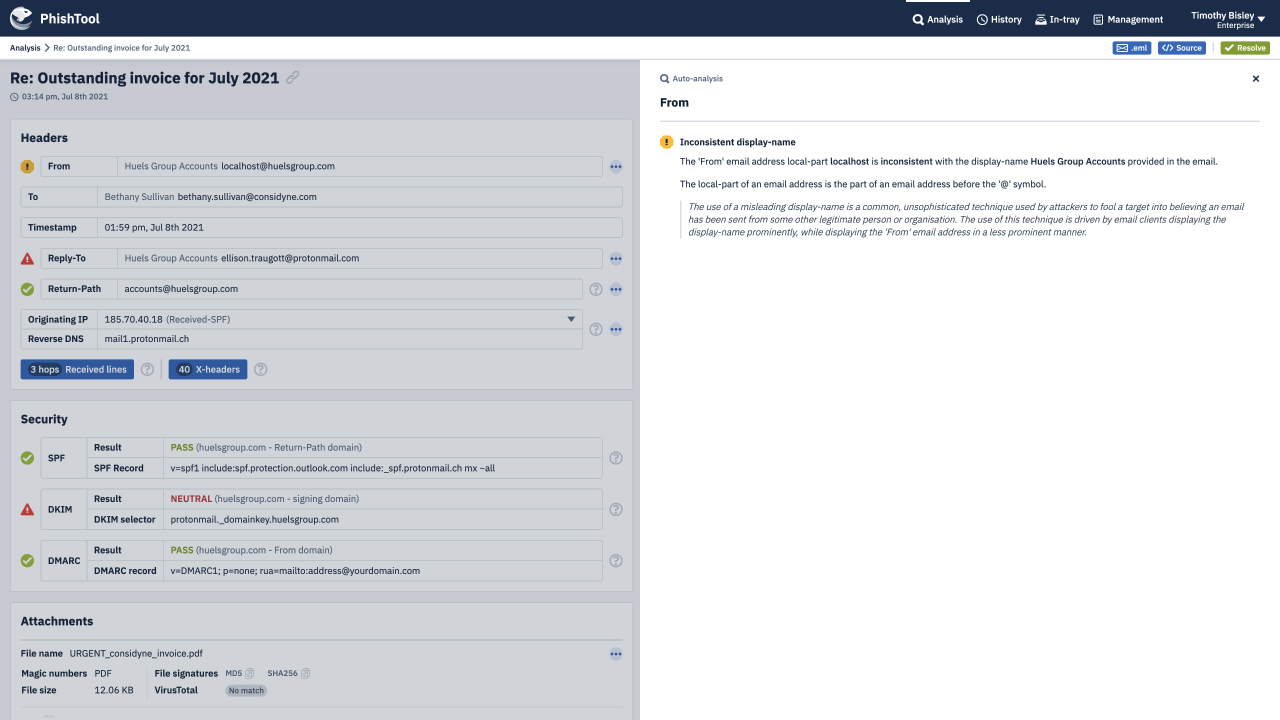
Task: Click the SPF green check icon
Action: point(27,458)
